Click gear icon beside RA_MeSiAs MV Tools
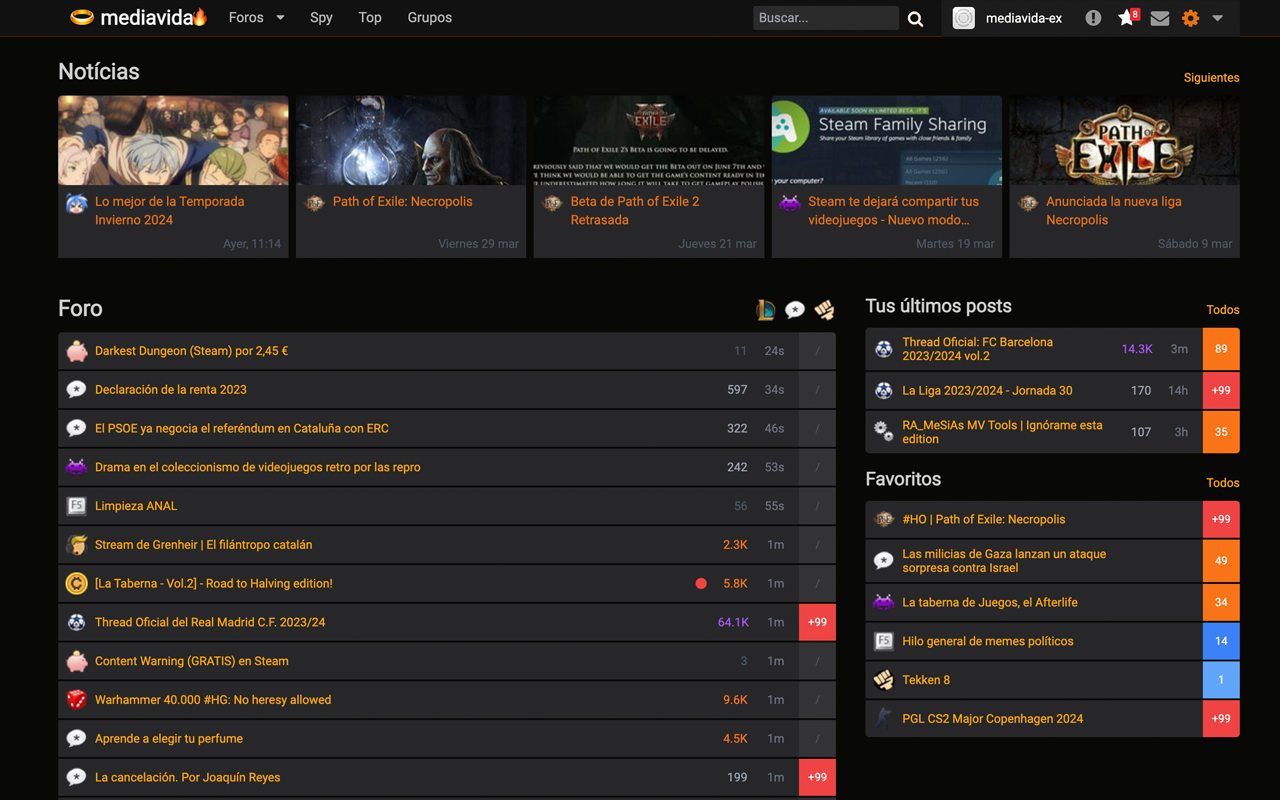Viewport: 1280px width, 800px height. click(883, 432)
